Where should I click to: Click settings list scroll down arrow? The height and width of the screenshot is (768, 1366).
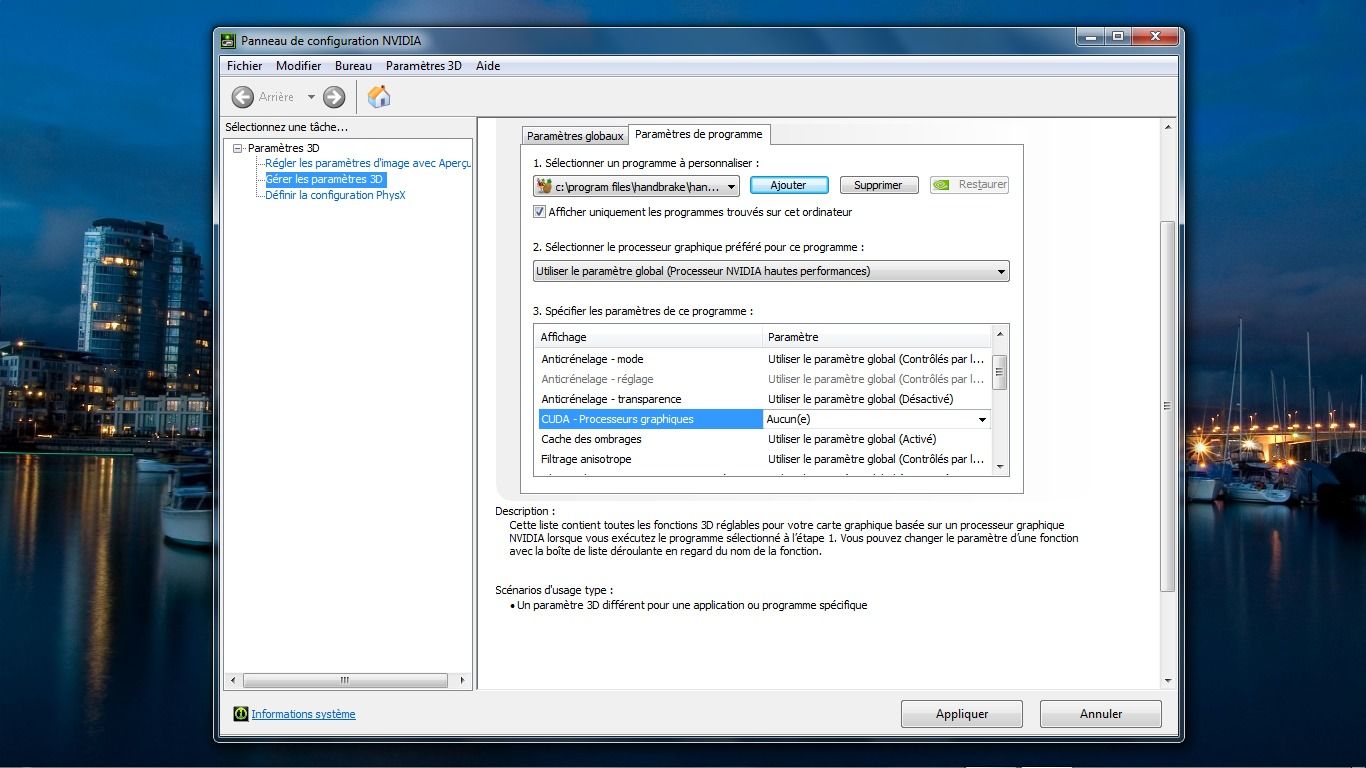tap(1000, 466)
